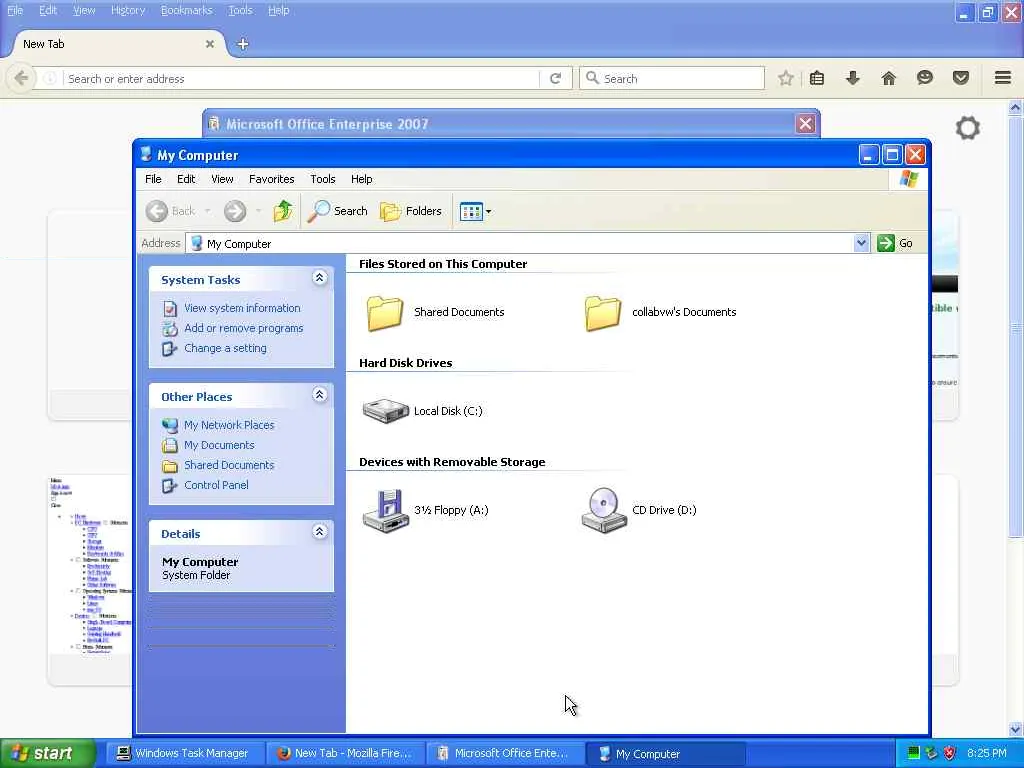
Task: Click the Firefox back arrow button
Action: [x=22, y=78]
